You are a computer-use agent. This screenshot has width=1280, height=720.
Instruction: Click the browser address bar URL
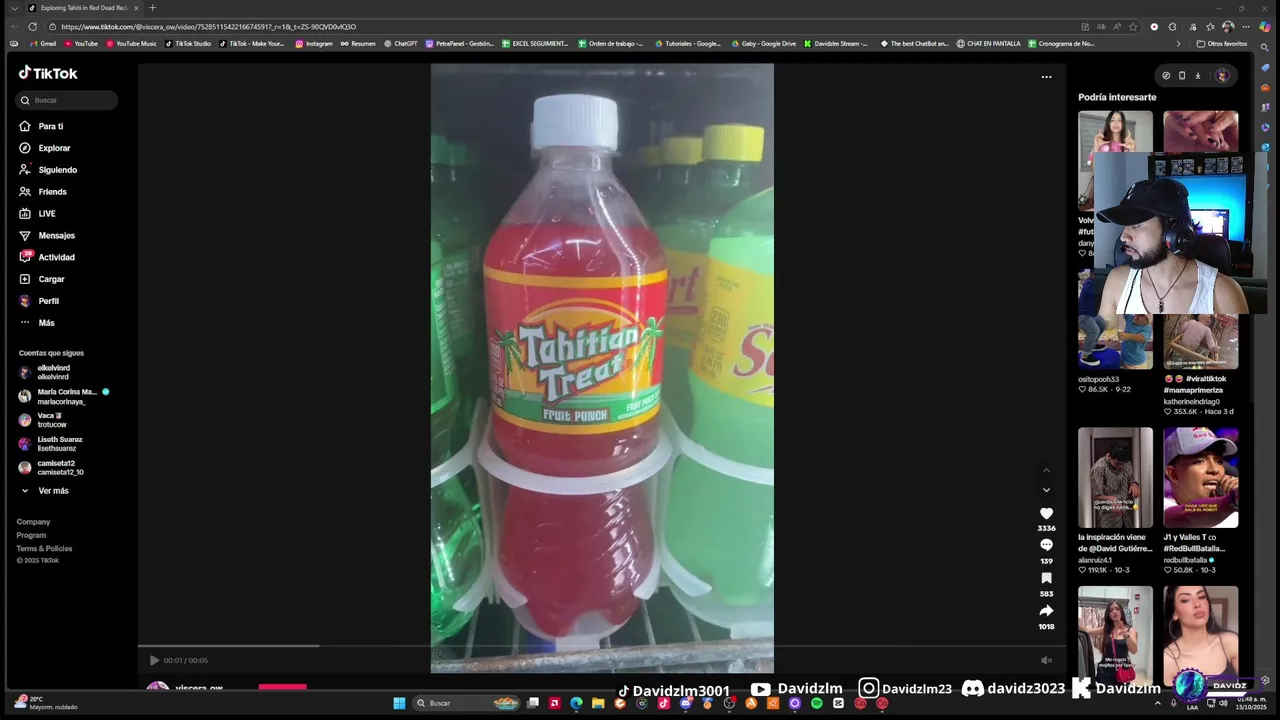(x=208, y=27)
